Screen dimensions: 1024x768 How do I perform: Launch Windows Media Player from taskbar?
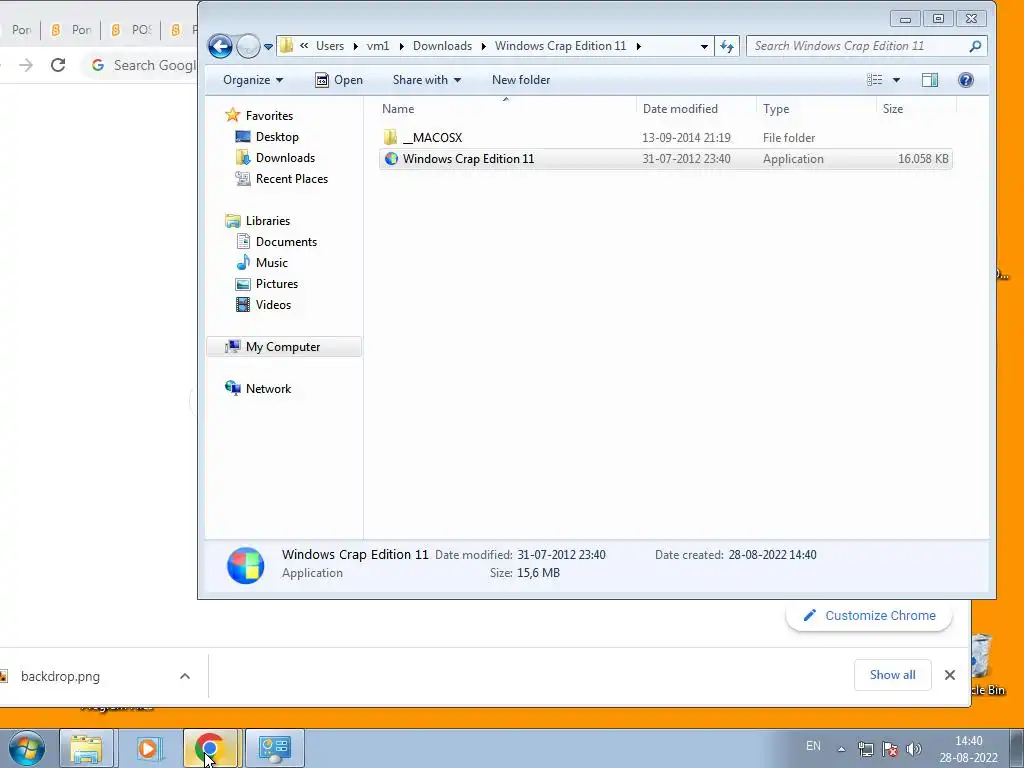(149, 748)
